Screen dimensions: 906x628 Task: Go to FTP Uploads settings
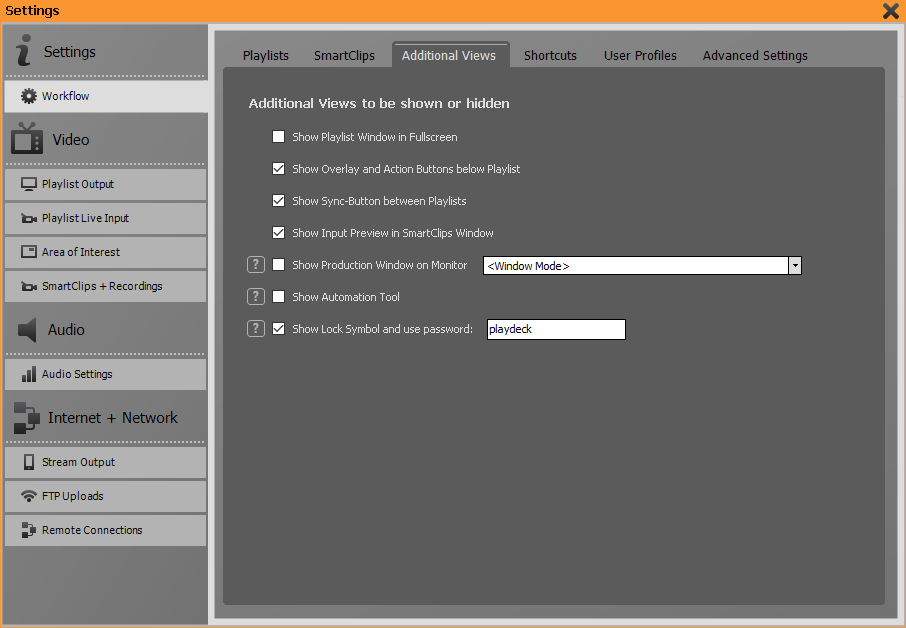106,496
